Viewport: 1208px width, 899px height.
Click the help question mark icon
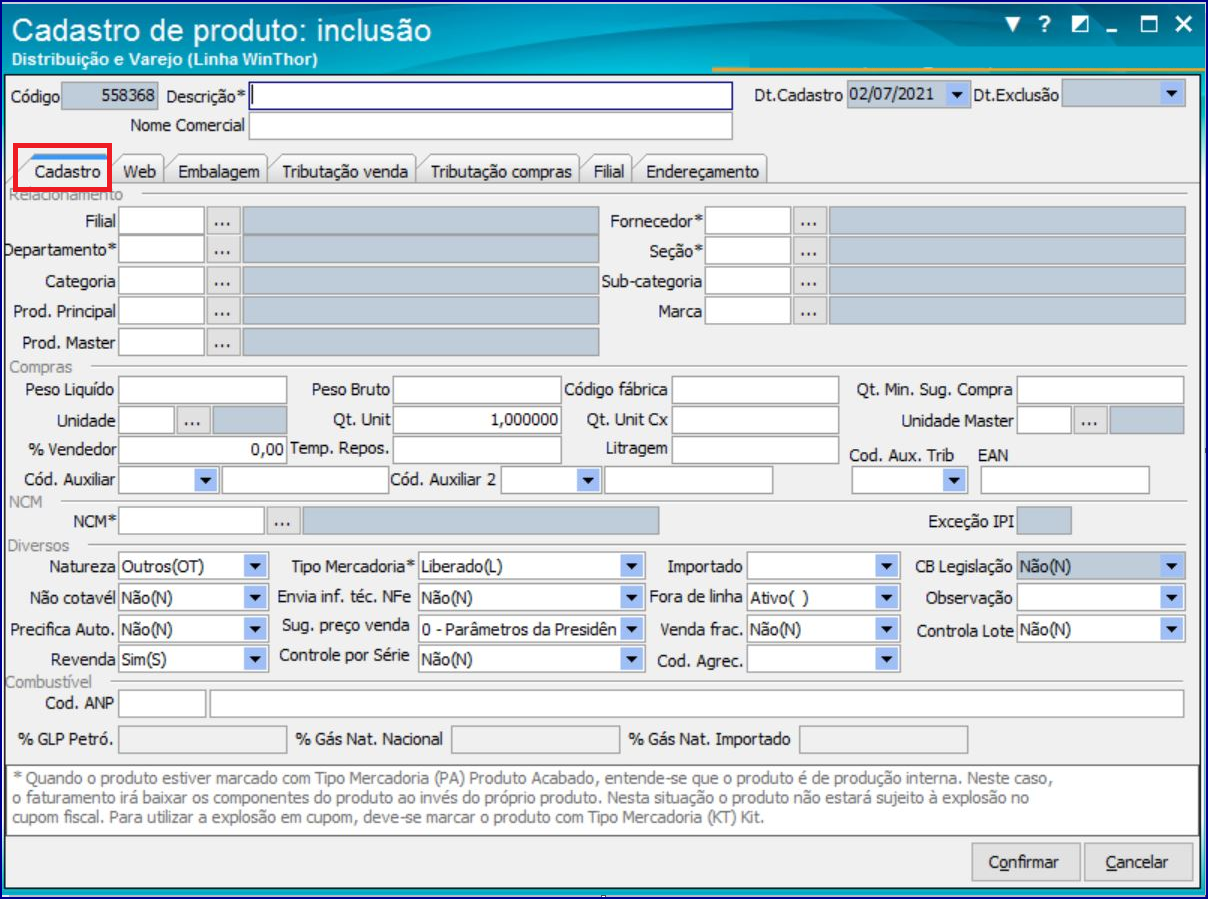point(1044,25)
